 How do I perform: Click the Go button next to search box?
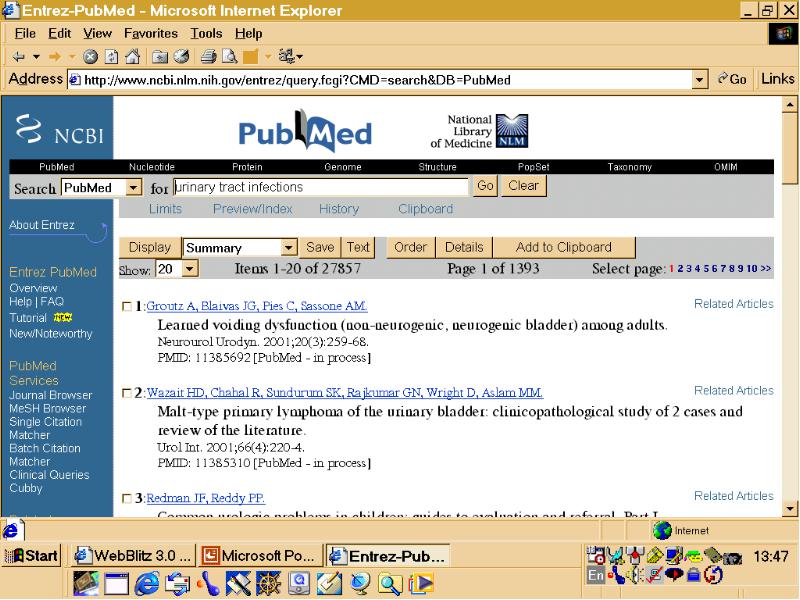[485, 186]
